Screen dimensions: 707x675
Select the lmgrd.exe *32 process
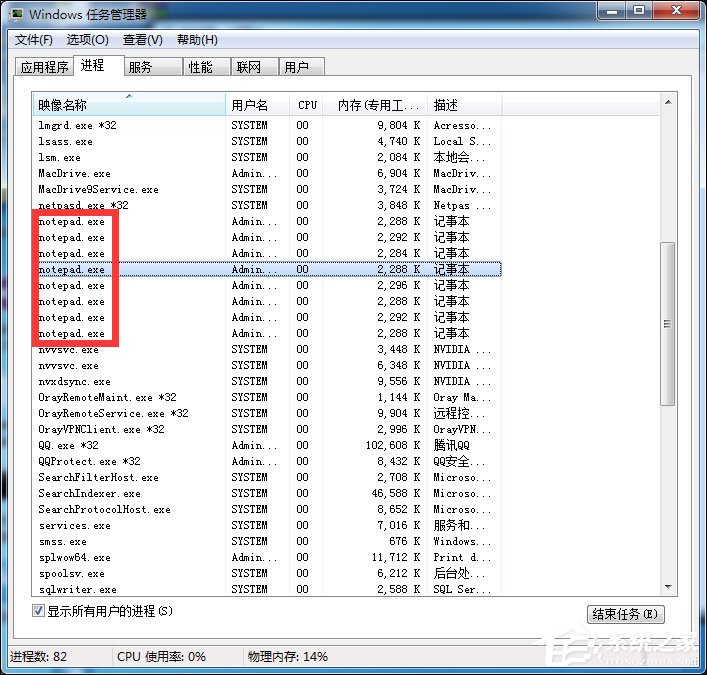267,125
